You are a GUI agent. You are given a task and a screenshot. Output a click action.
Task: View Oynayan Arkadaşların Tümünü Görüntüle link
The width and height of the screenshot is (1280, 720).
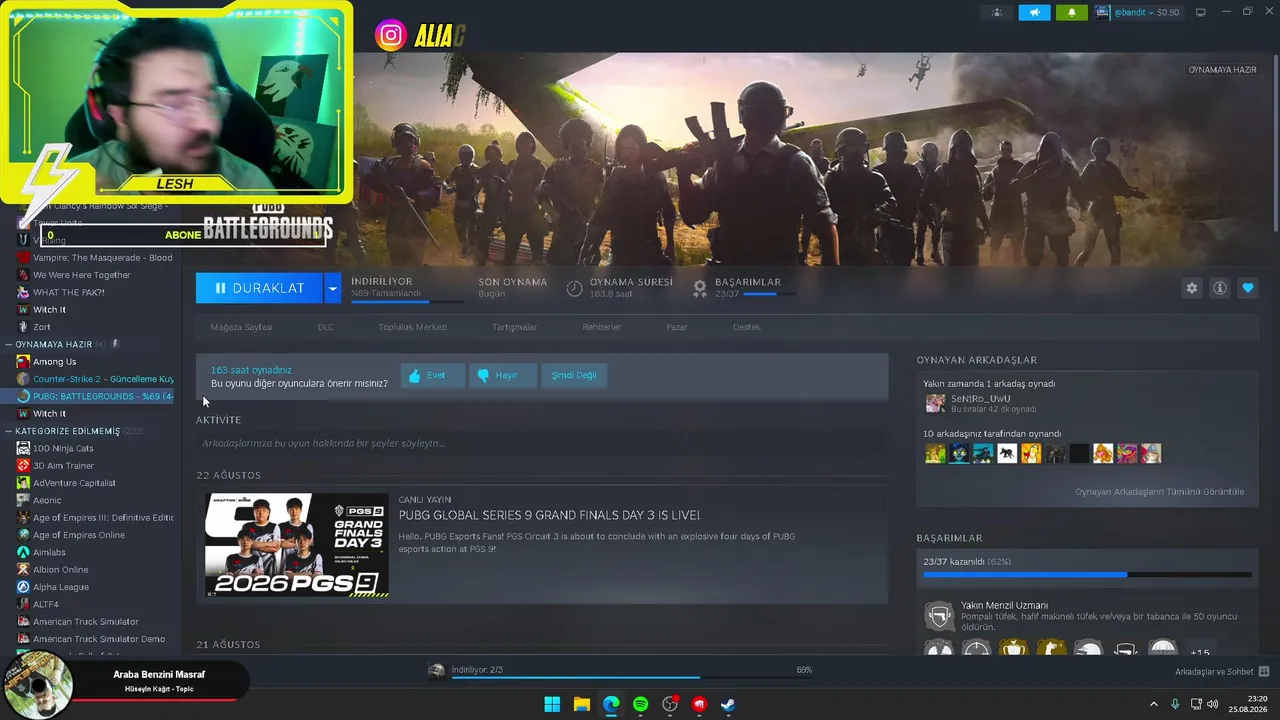tap(1159, 492)
